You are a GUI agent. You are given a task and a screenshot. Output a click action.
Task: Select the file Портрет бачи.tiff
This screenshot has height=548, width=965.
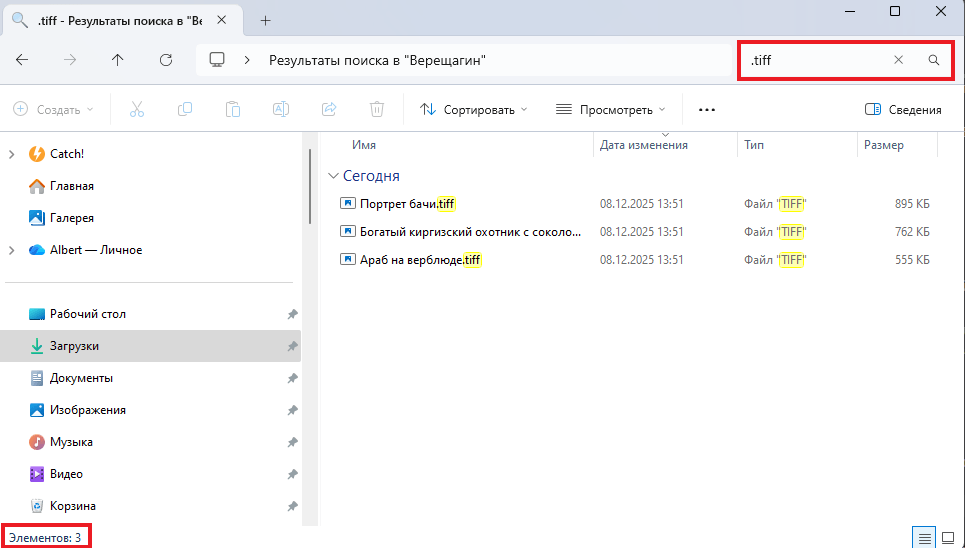pos(407,204)
